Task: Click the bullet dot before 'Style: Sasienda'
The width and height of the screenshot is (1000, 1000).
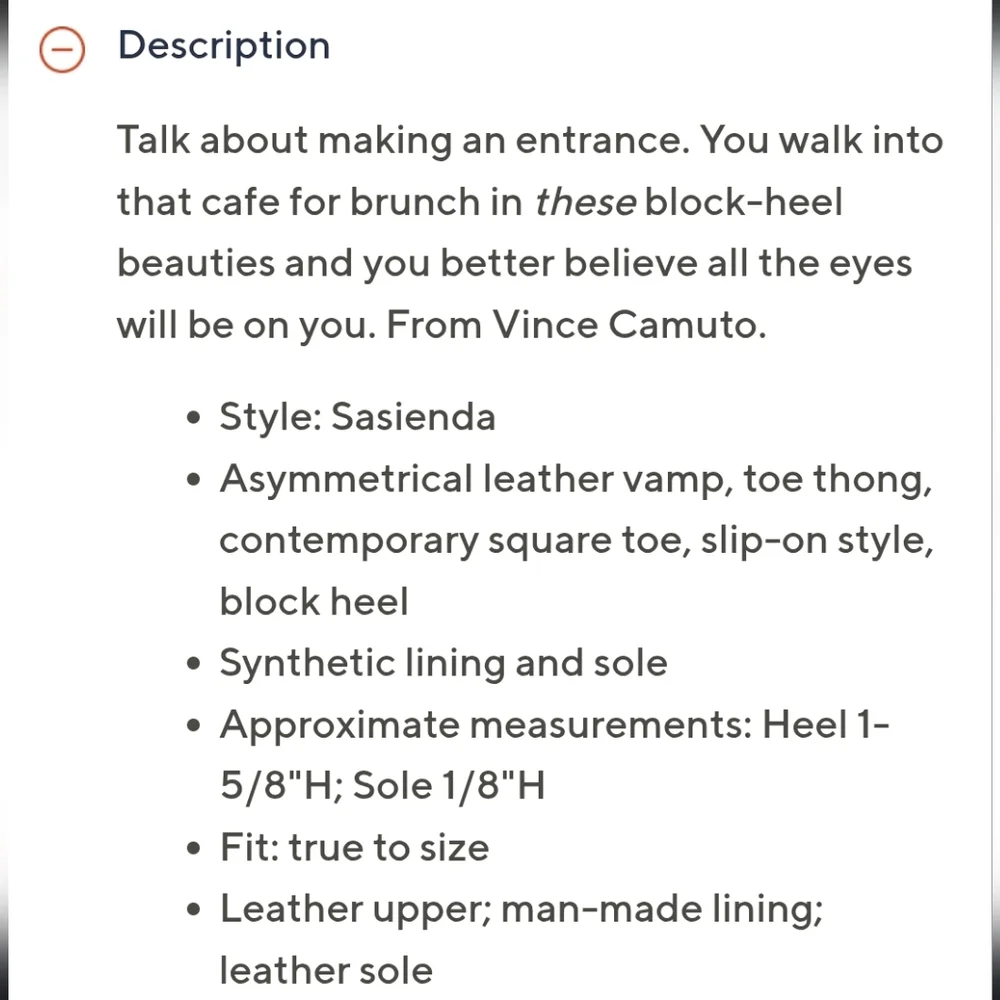Action: coord(194,418)
